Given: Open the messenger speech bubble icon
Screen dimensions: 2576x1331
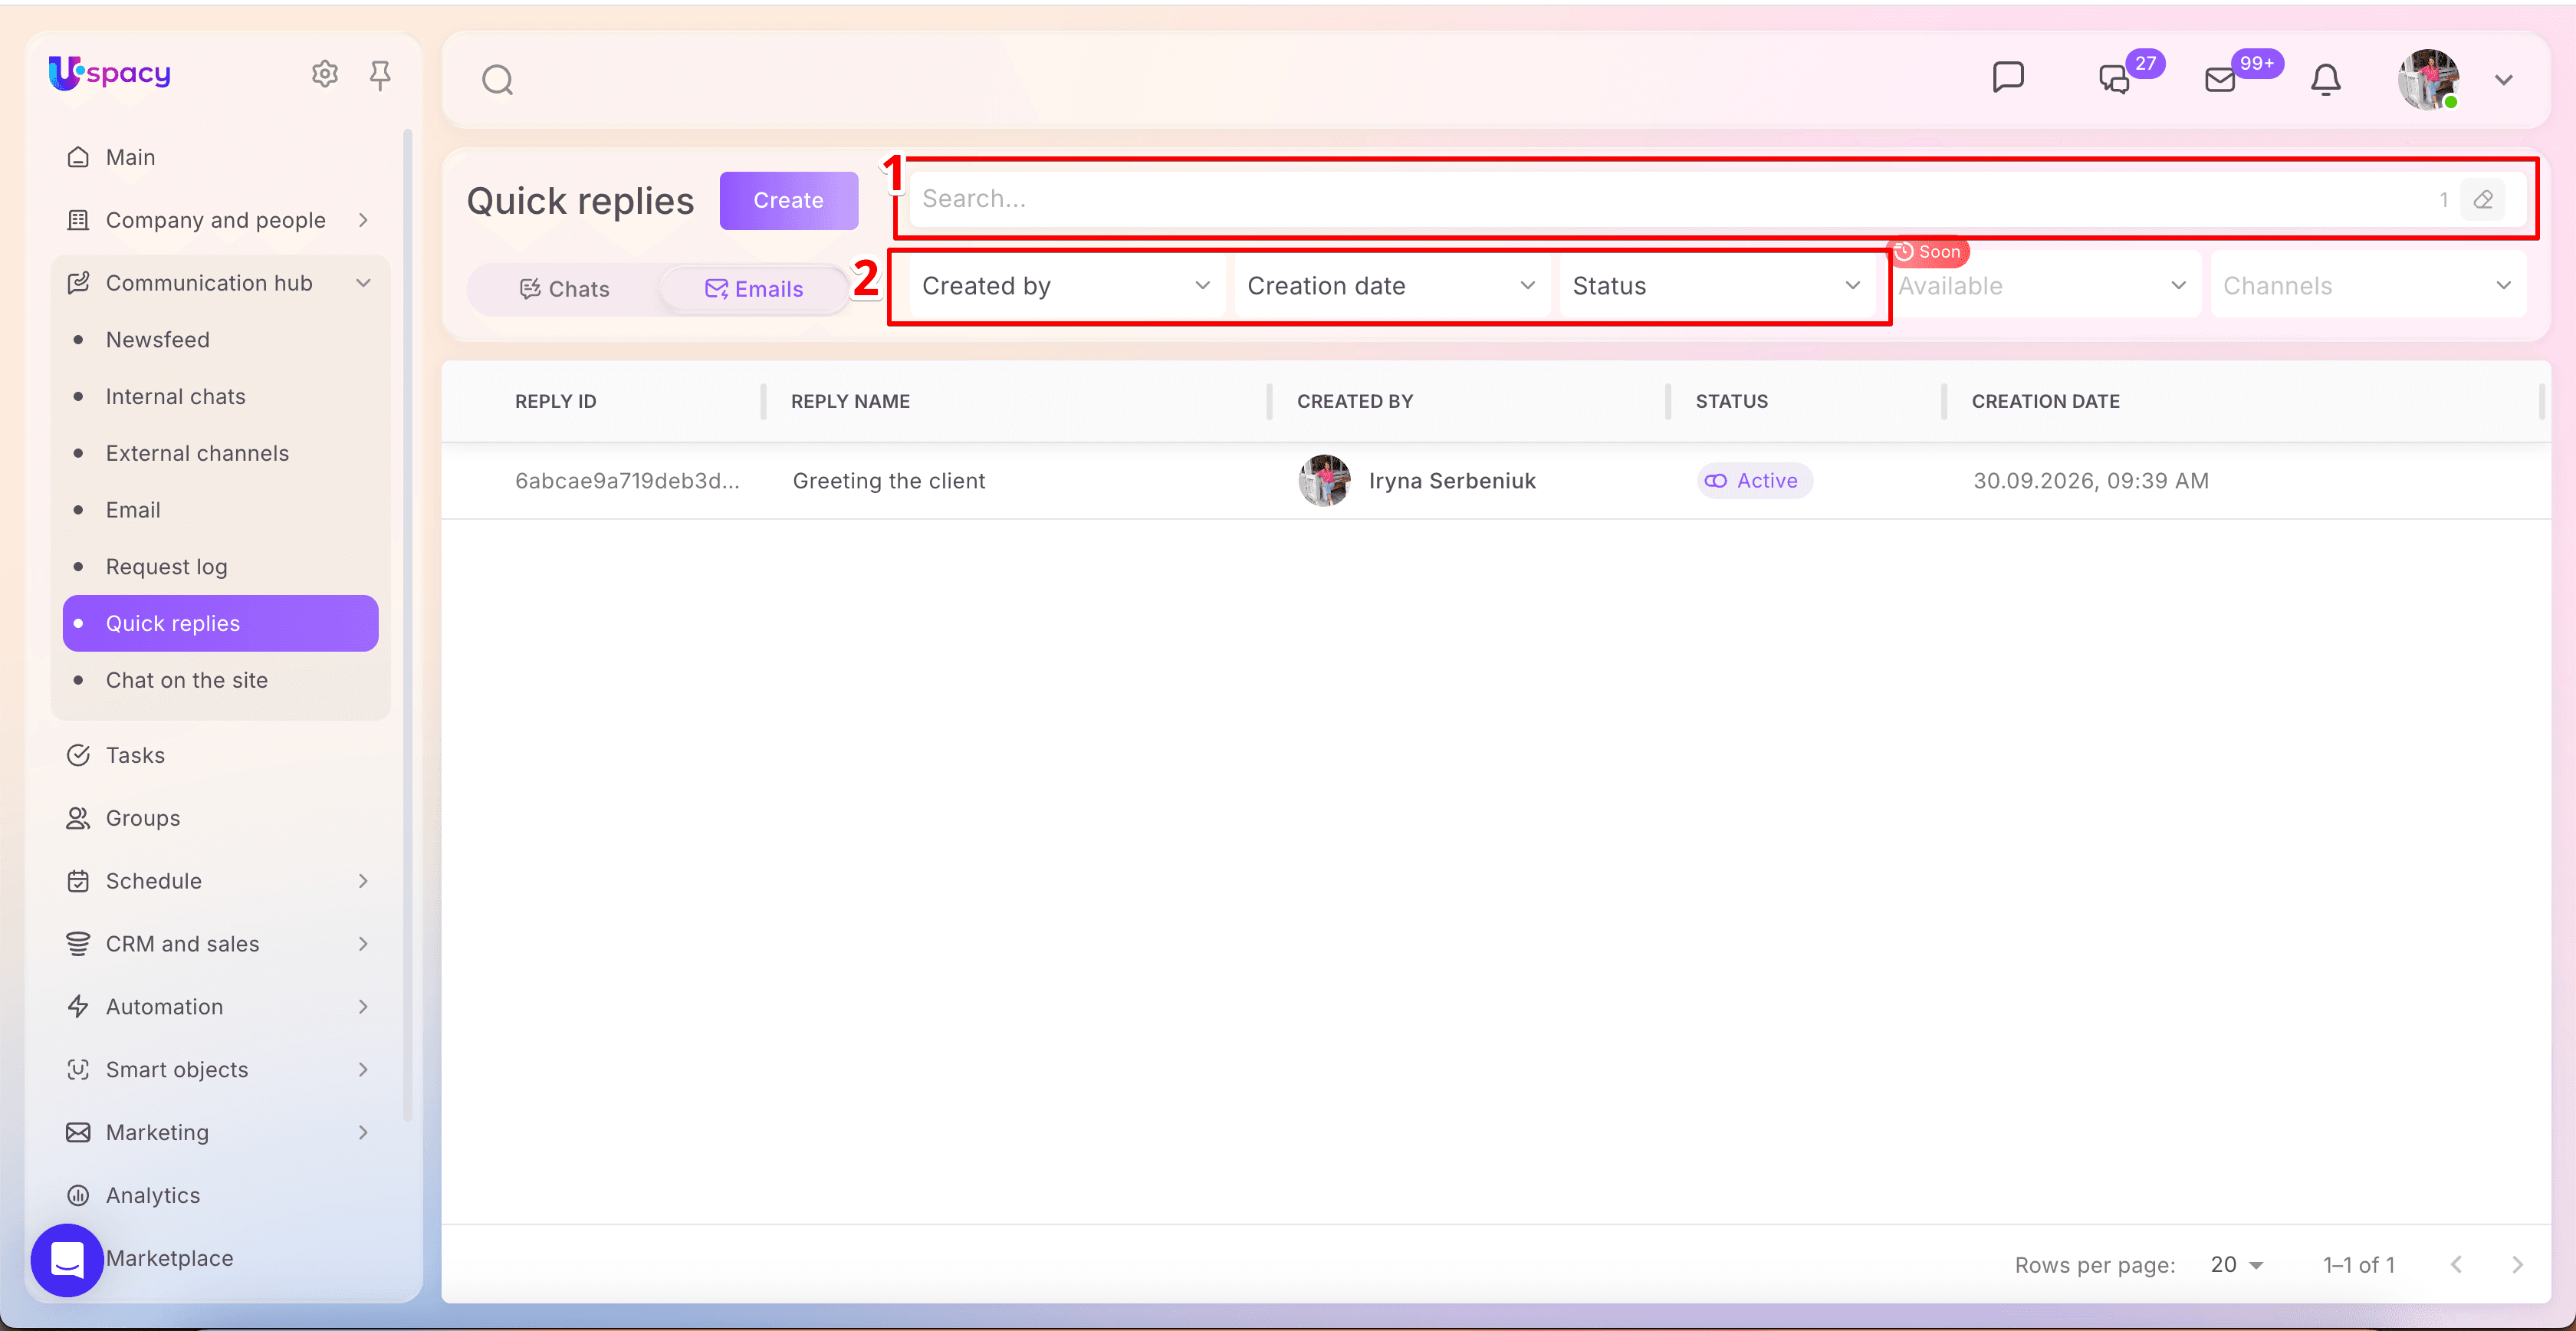Looking at the screenshot, I should [2008, 78].
